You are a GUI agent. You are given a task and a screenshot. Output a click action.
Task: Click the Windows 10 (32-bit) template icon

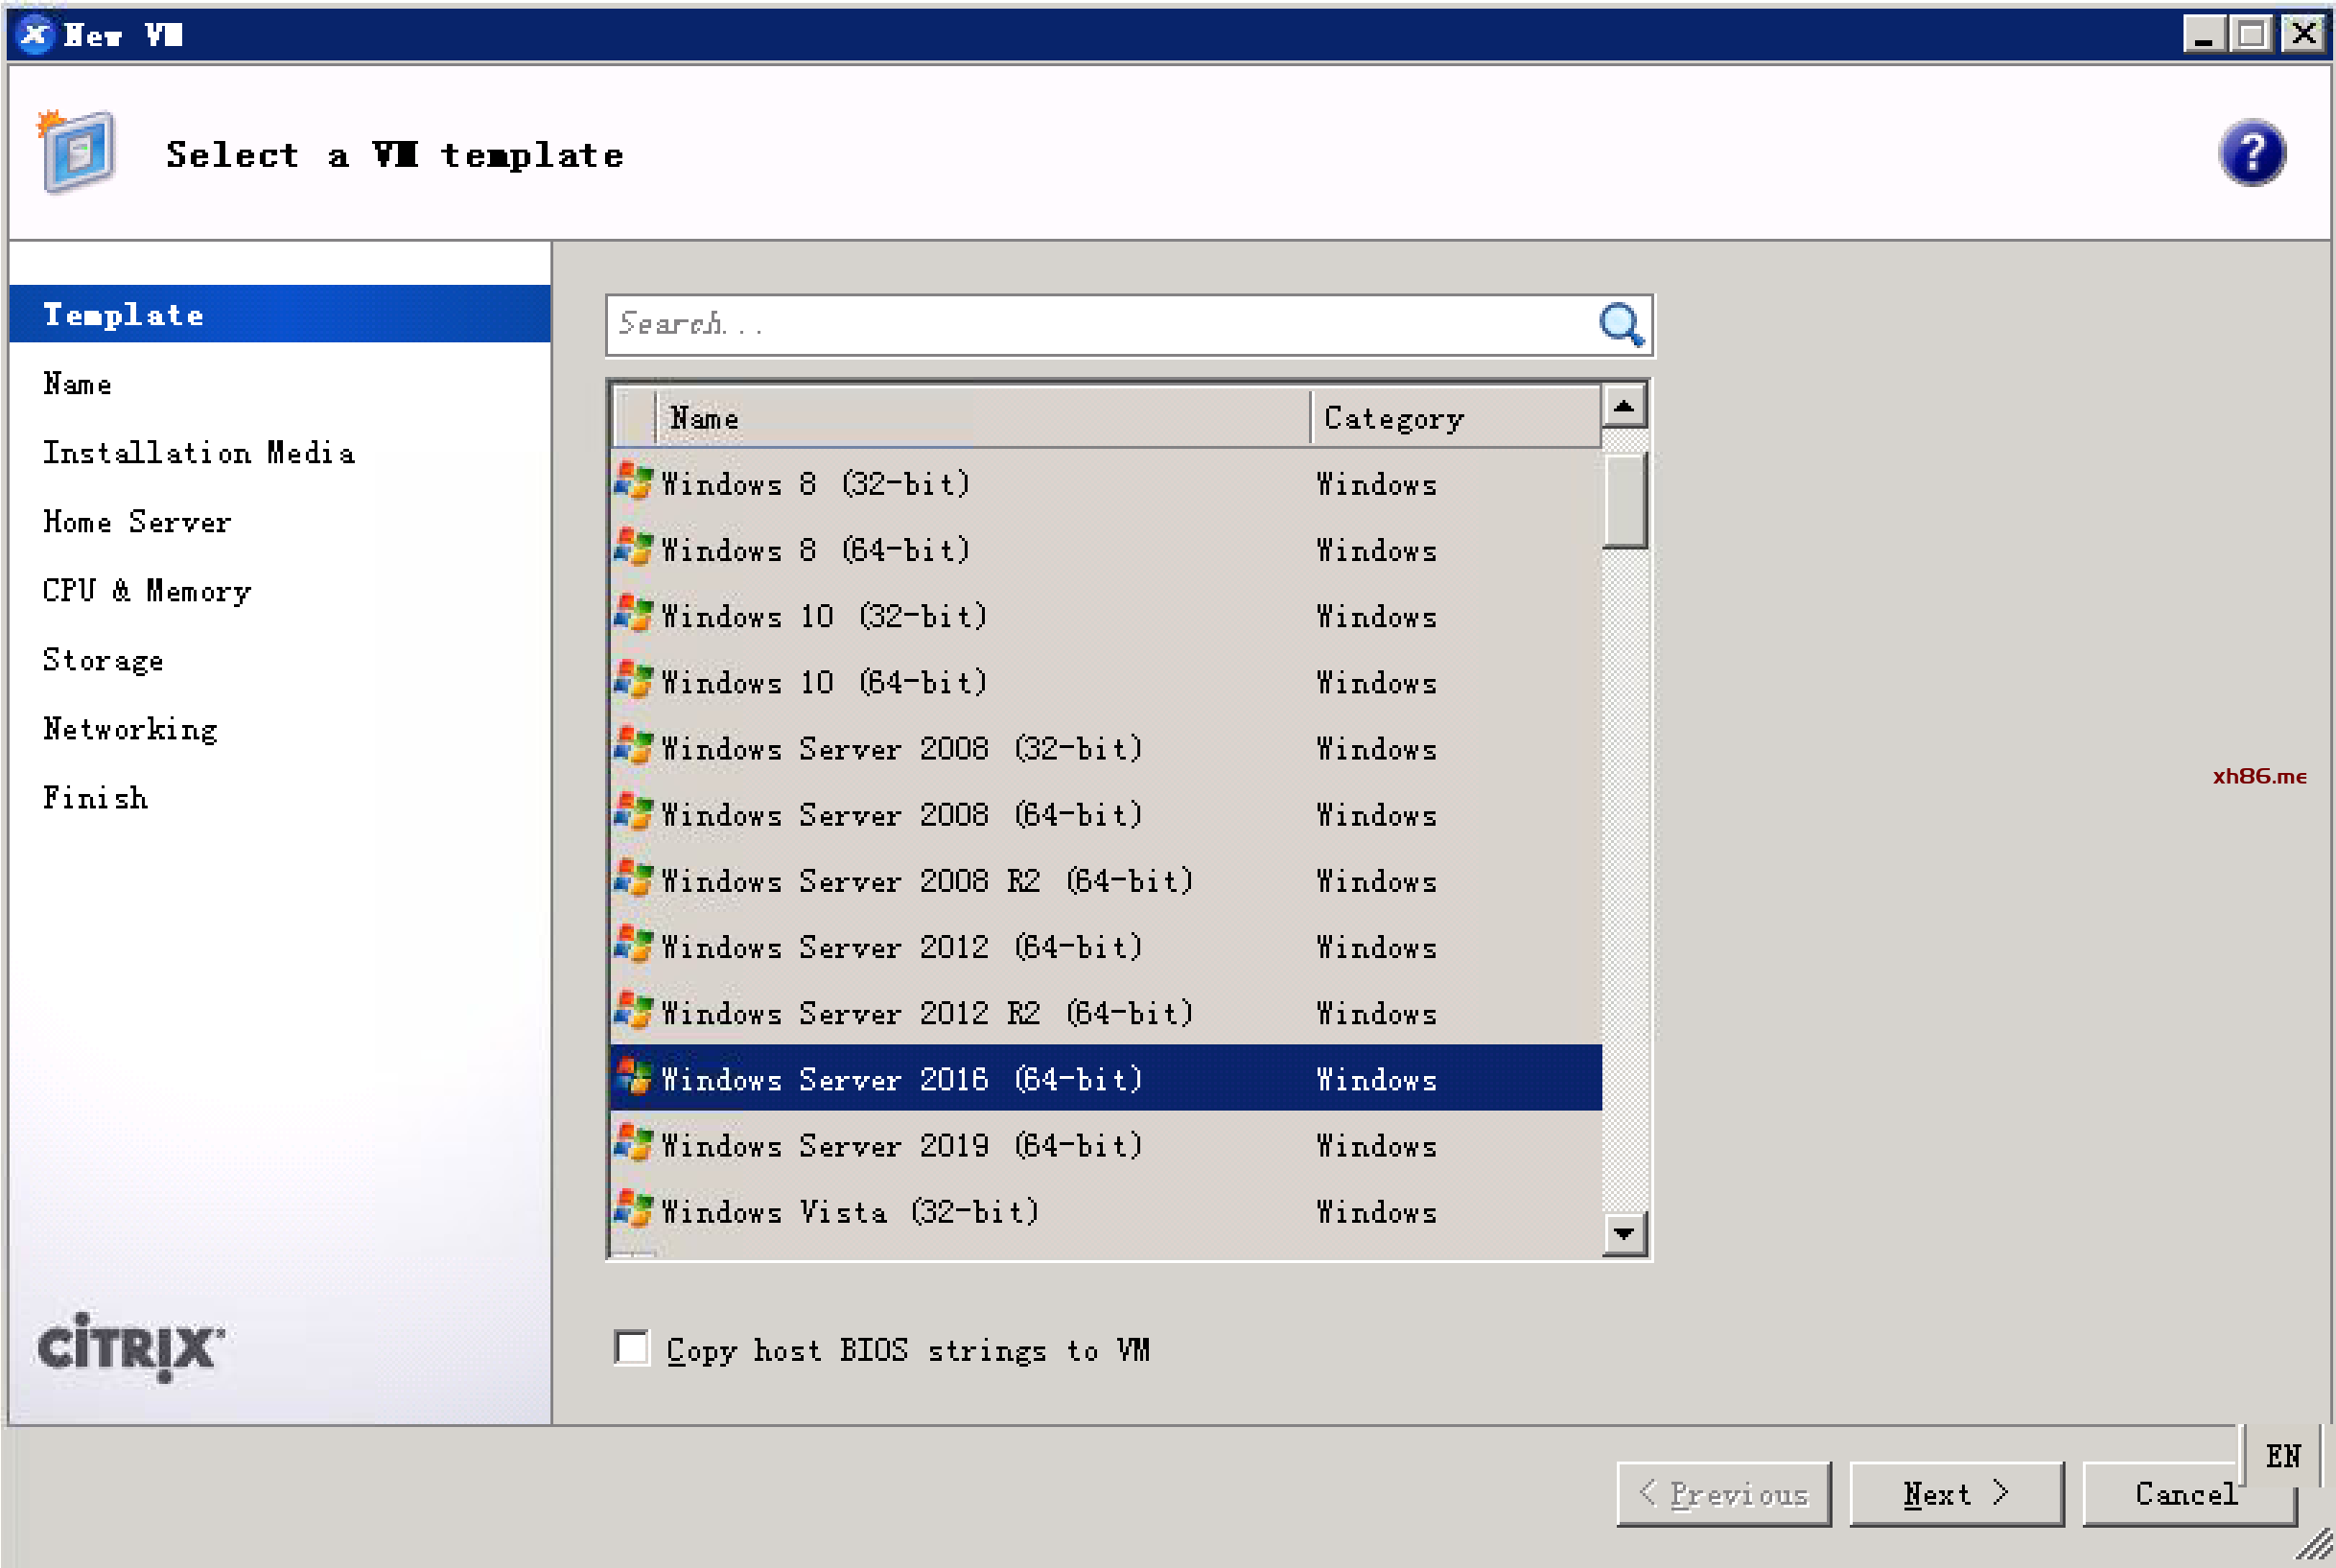pyautogui.click(x=633, y=614)
